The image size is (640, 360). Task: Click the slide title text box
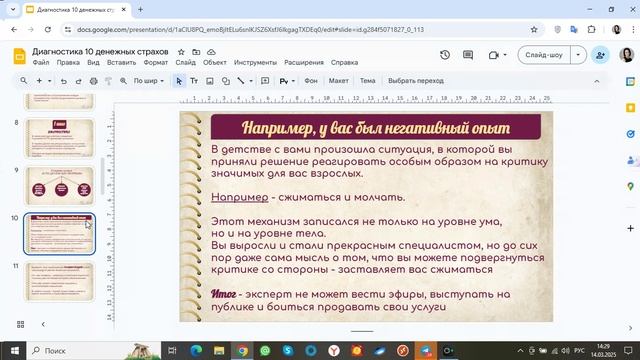(376, 127)
